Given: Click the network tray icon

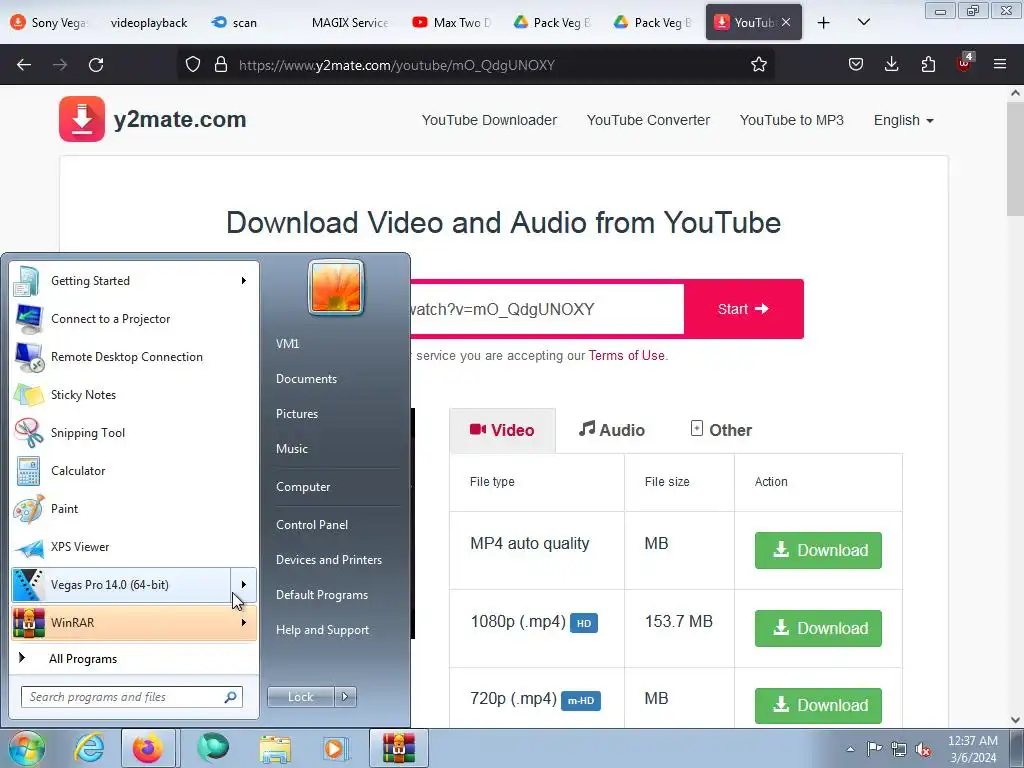Looking at the screenshot, I should (899, 749).
